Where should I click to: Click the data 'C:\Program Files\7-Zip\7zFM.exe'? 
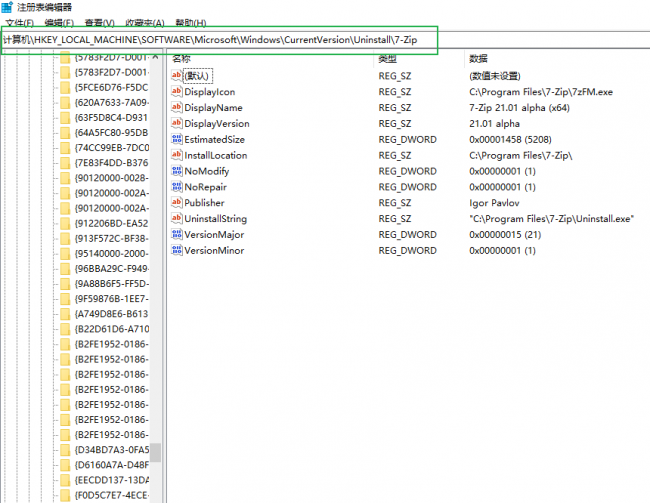coord(541,92)
